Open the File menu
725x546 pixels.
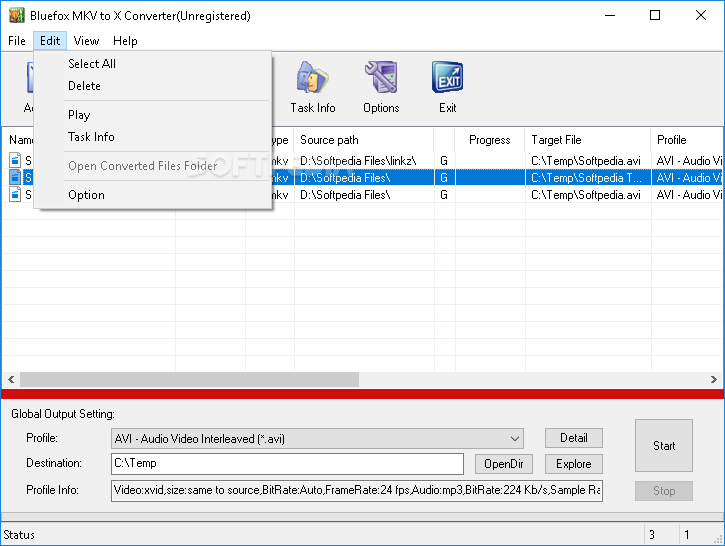pyautogui.click(x=17, y=41)
